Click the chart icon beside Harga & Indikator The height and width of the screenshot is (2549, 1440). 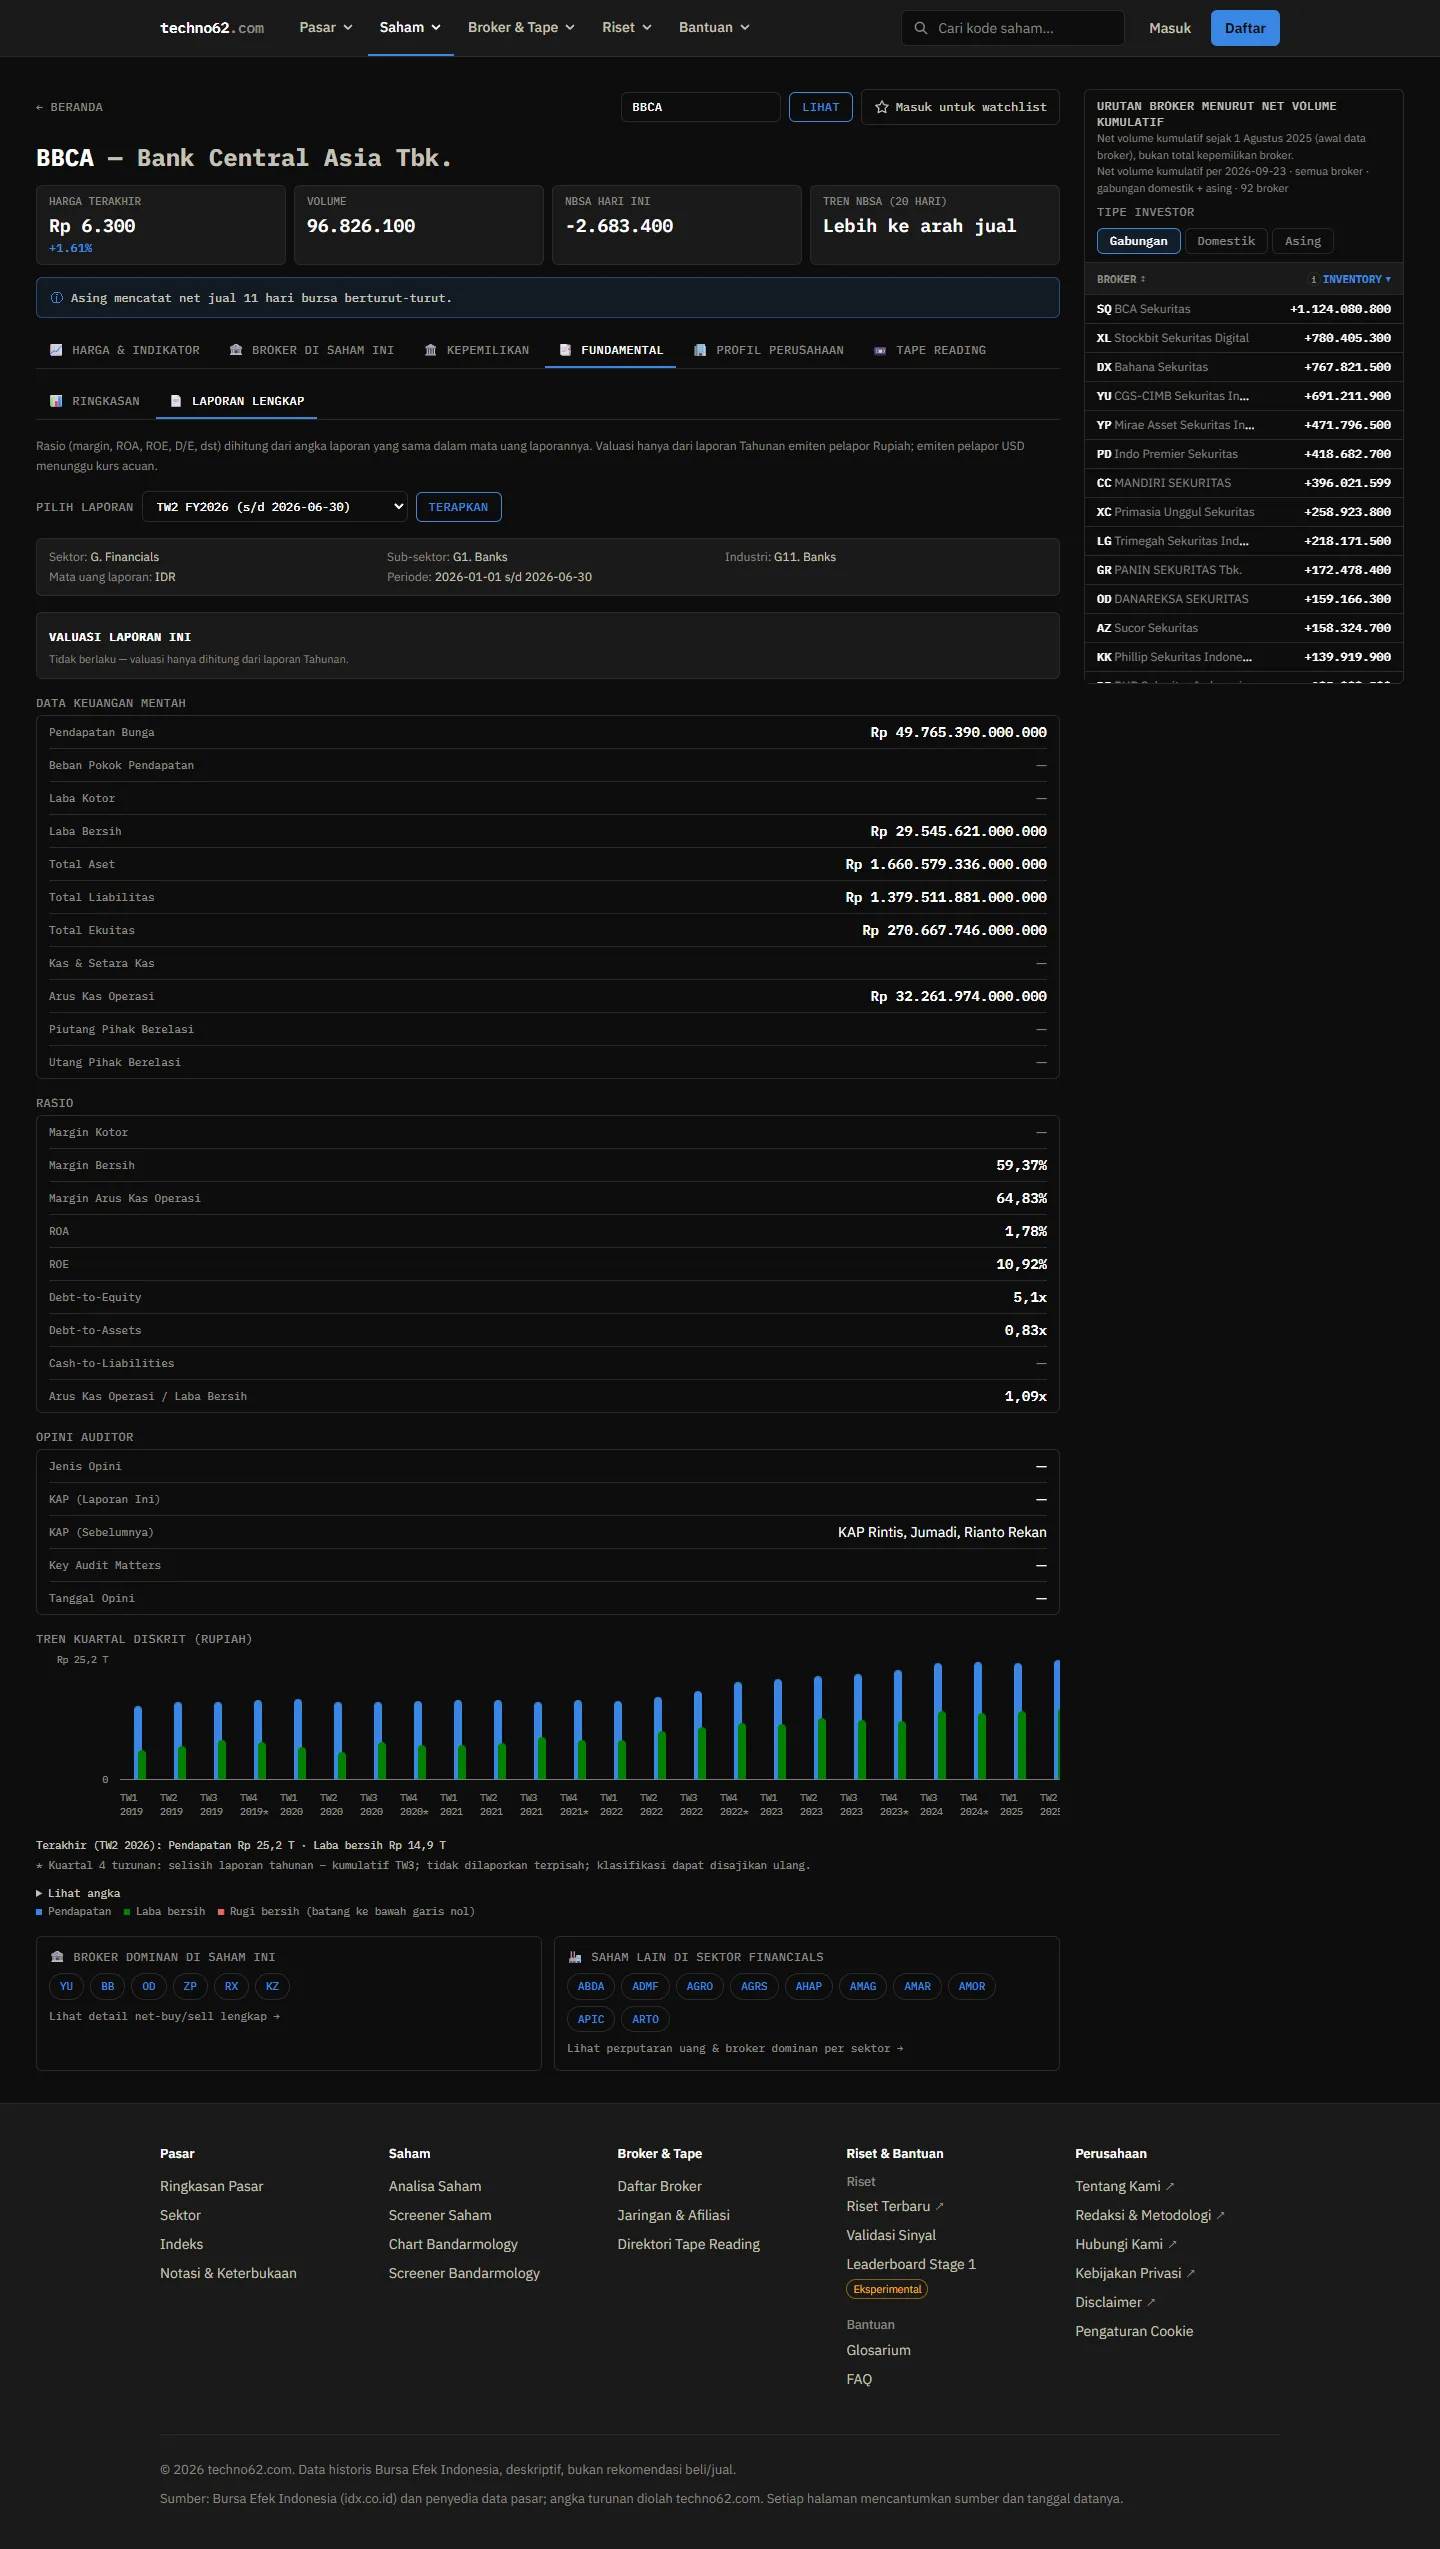56,350
